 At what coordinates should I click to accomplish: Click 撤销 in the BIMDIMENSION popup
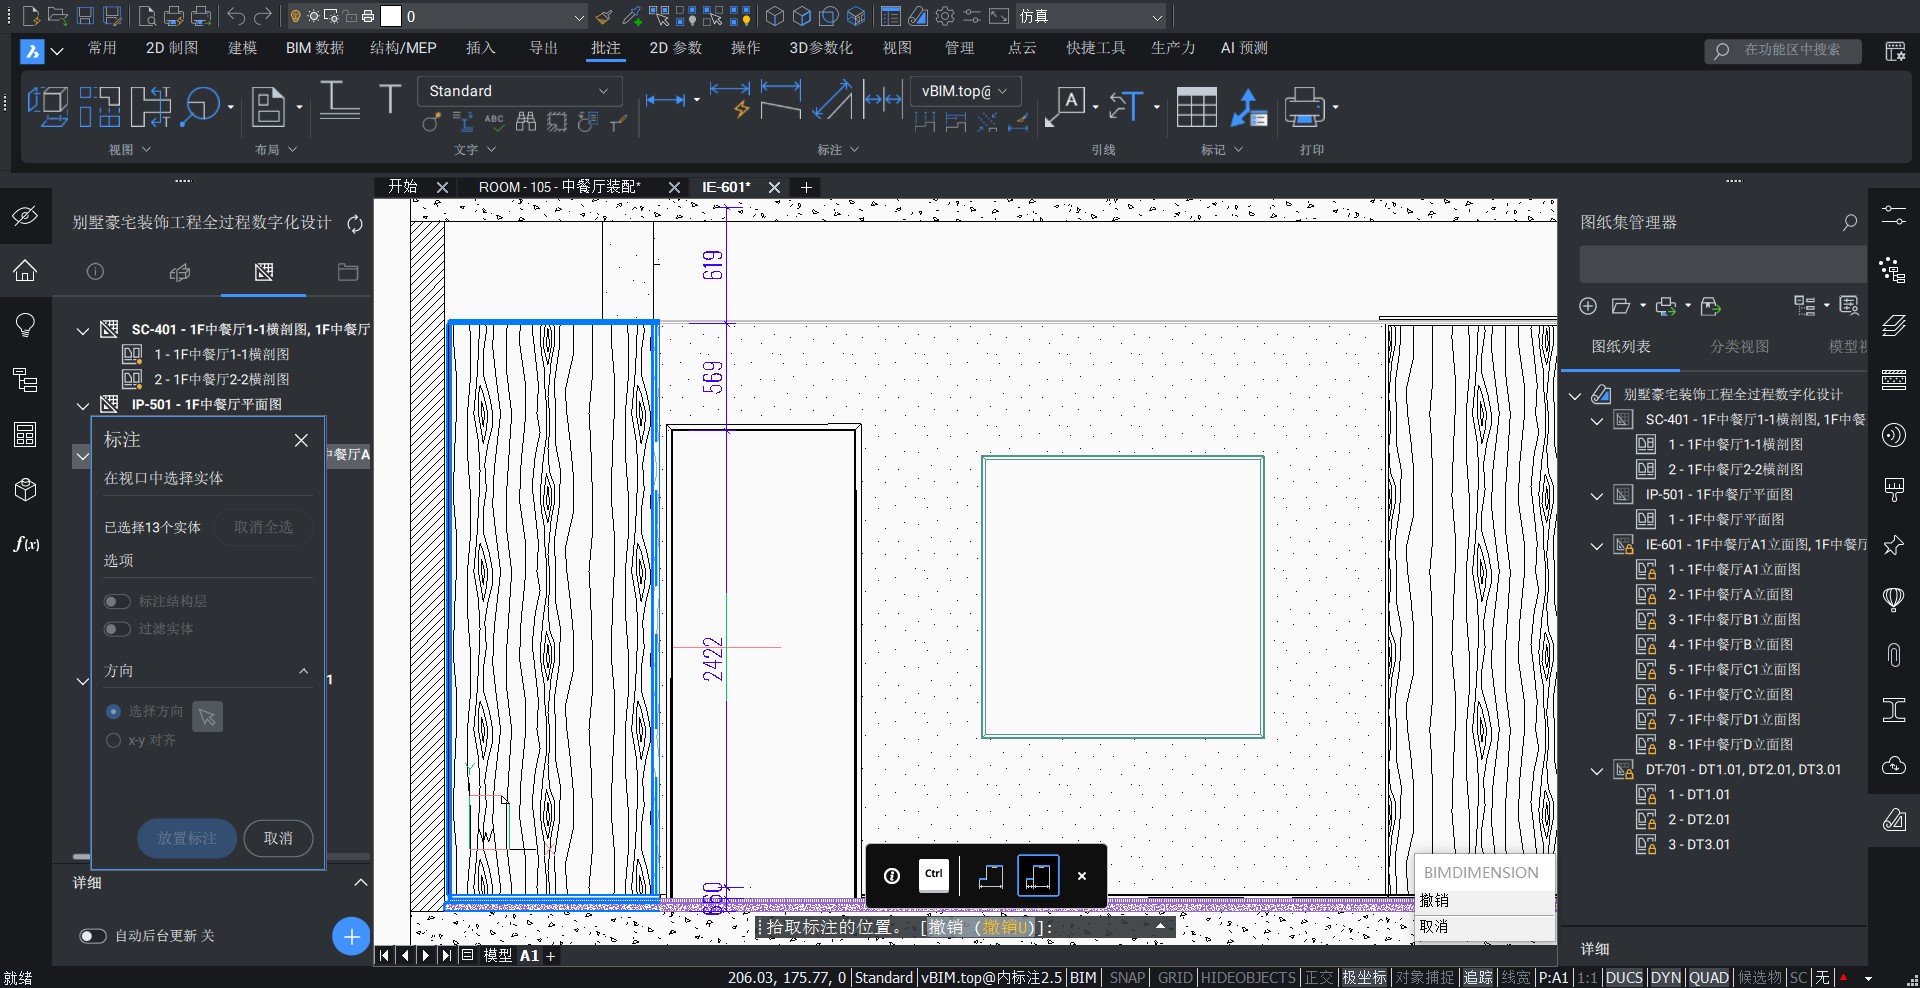[1435, 900]
